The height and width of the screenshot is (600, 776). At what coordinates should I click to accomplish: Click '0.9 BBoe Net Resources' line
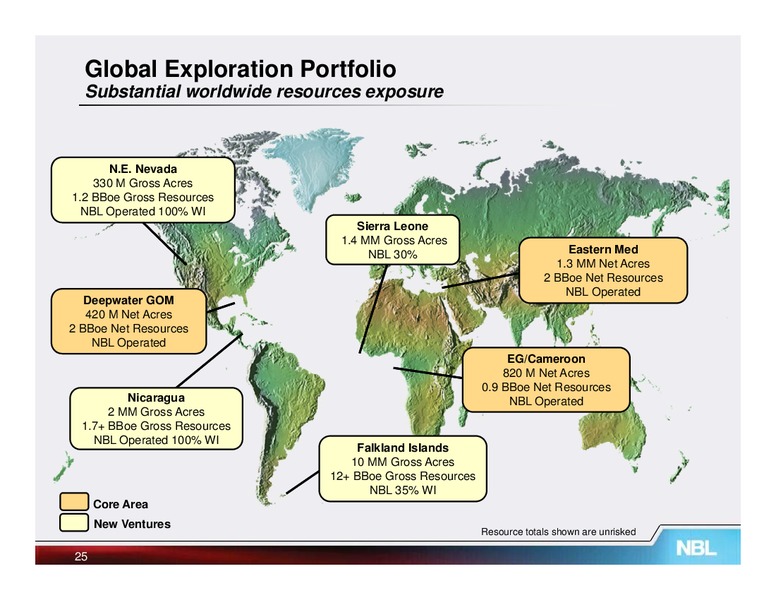[546, 387]
